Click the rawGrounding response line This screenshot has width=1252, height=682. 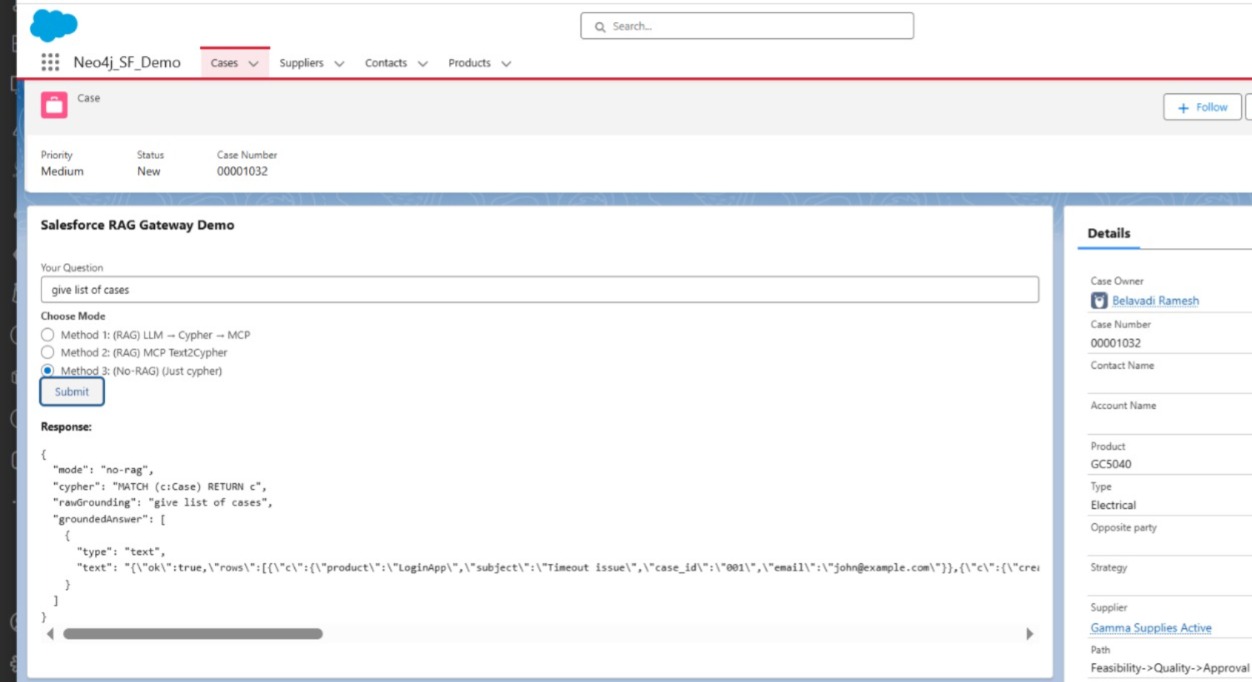pos(163,502)
